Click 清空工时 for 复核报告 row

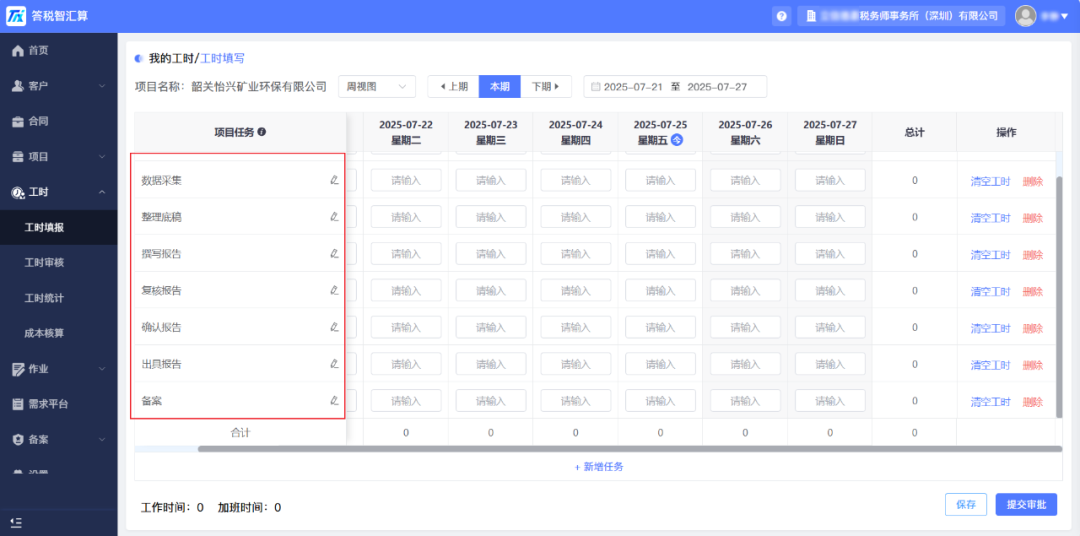coord(990,291)
